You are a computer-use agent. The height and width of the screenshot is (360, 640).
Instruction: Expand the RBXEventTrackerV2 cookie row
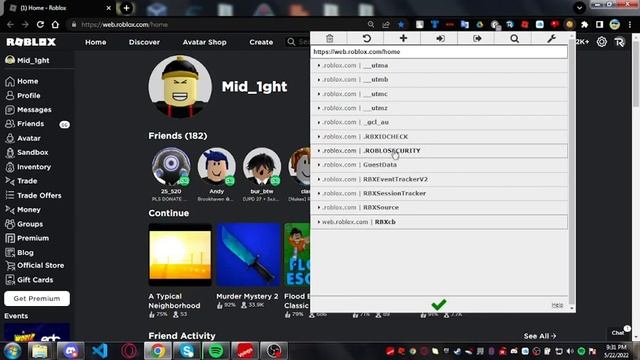pyautogui.click(x=439, y=179)
